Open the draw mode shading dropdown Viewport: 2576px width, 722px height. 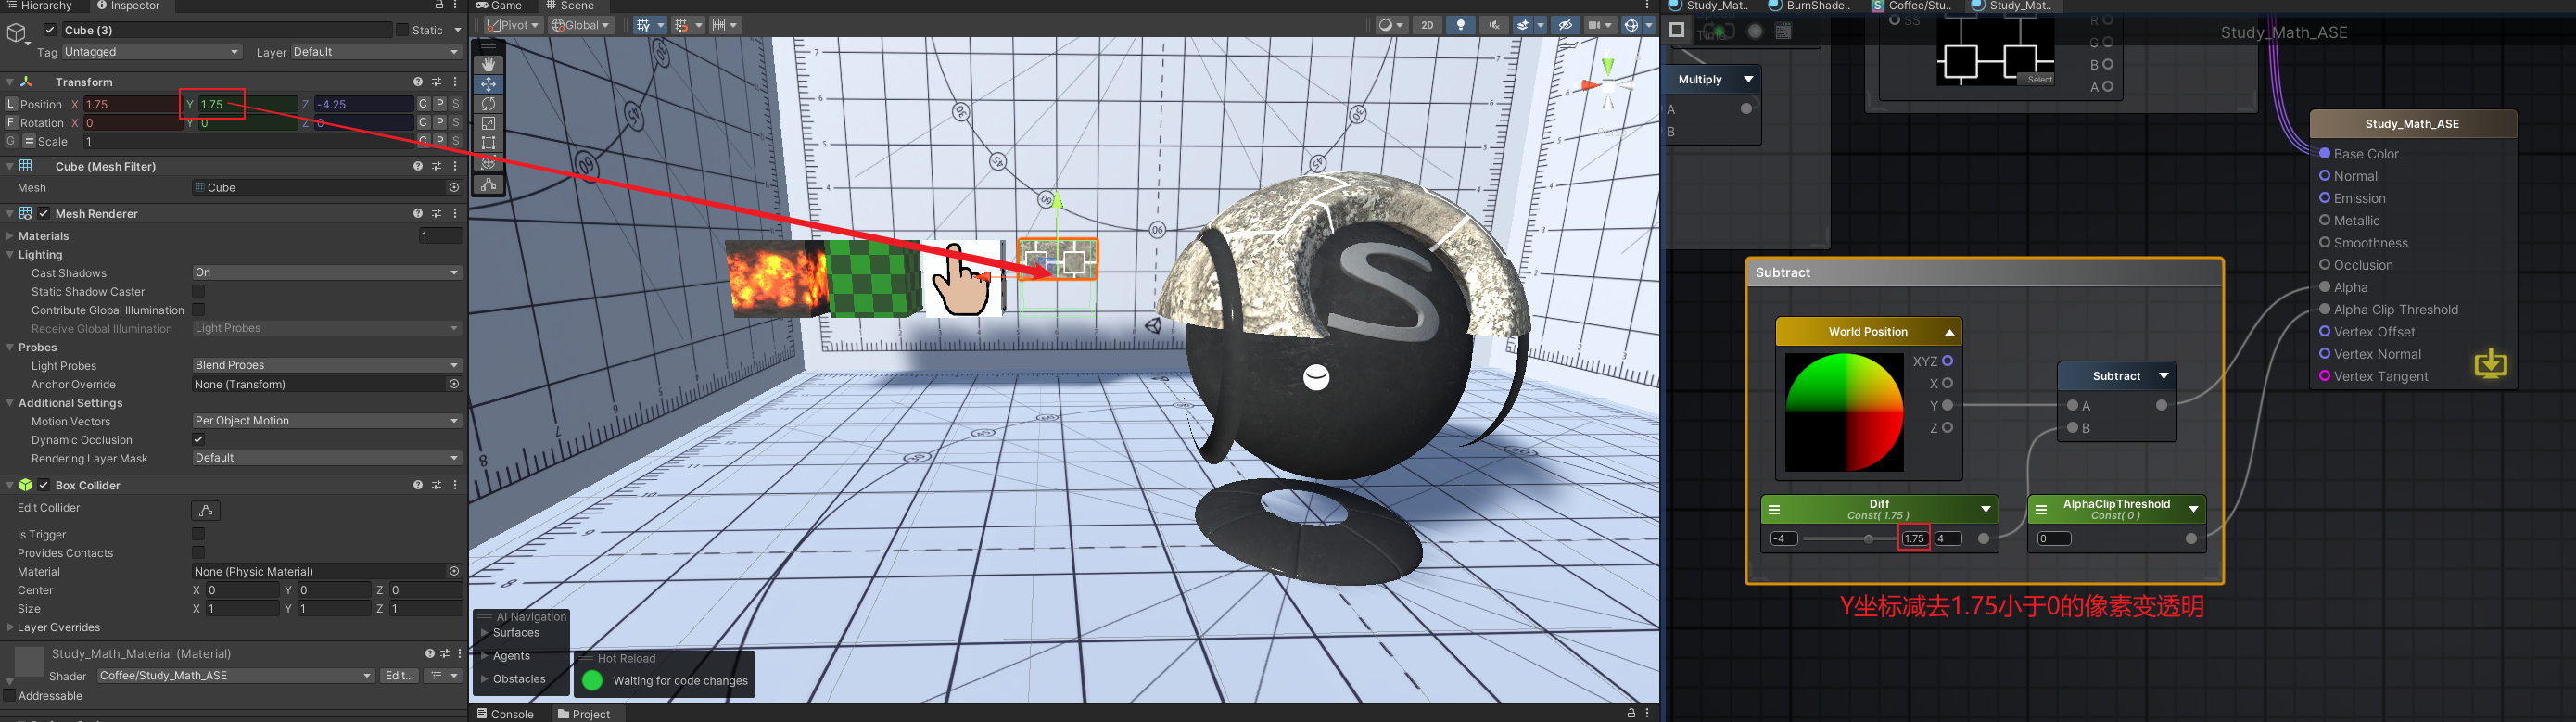1390,25
